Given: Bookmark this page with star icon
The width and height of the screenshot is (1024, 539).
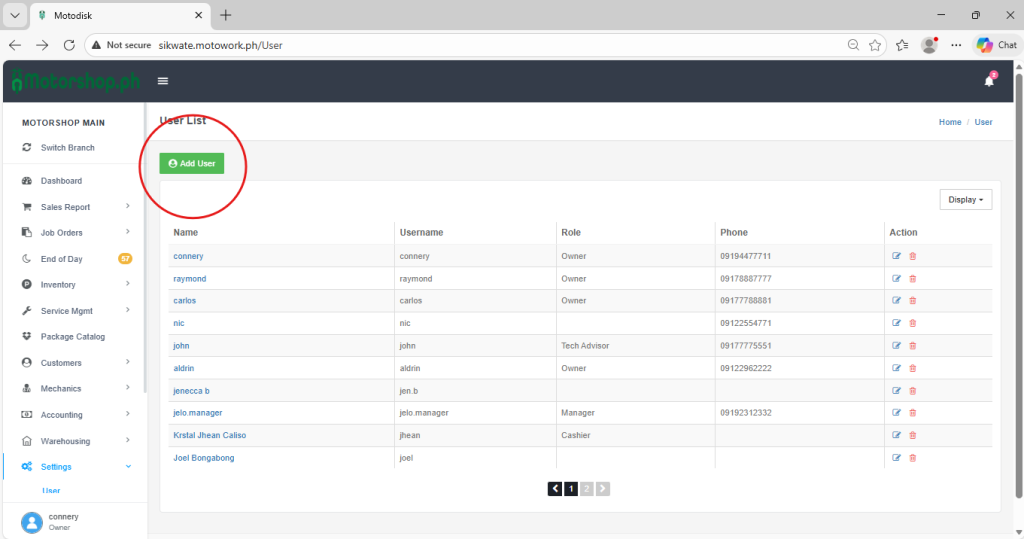Looking at the screenshot, I should pos(875,45).
